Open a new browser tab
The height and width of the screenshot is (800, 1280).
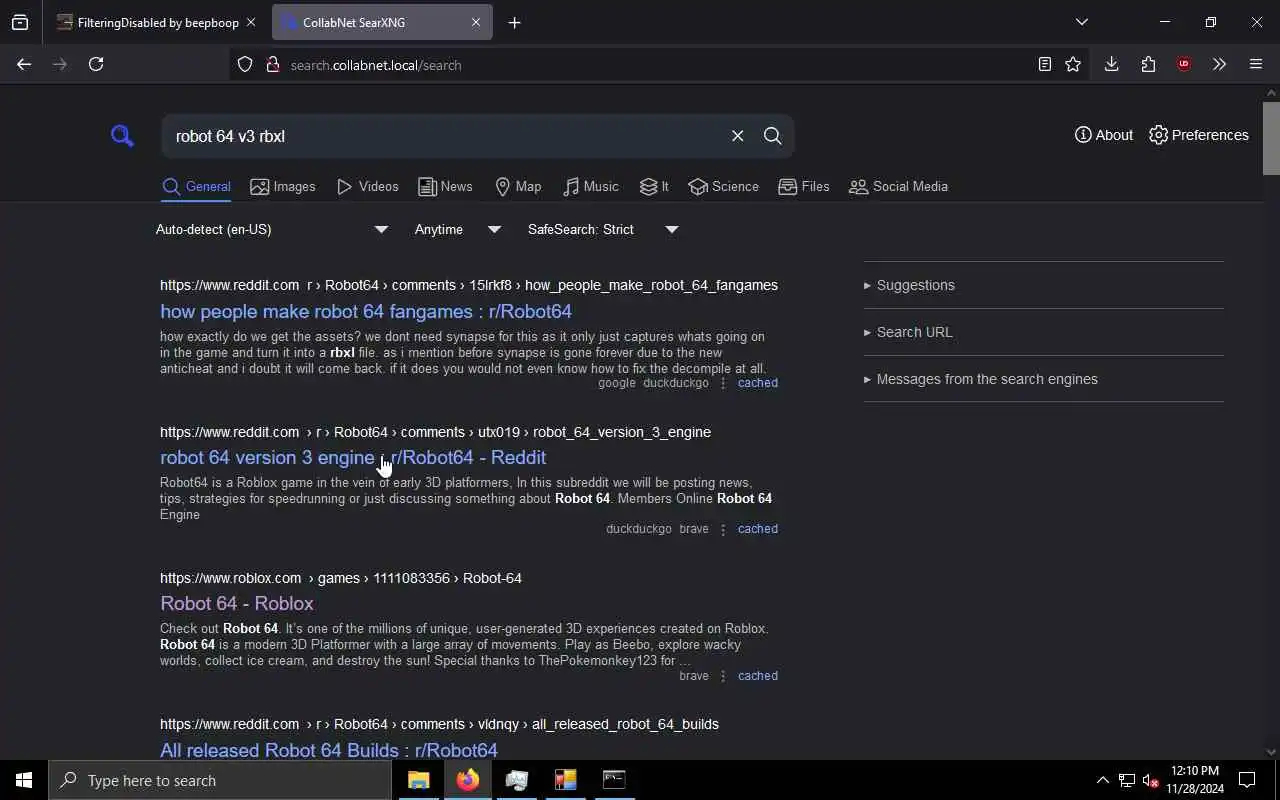(x=514, y=22)
